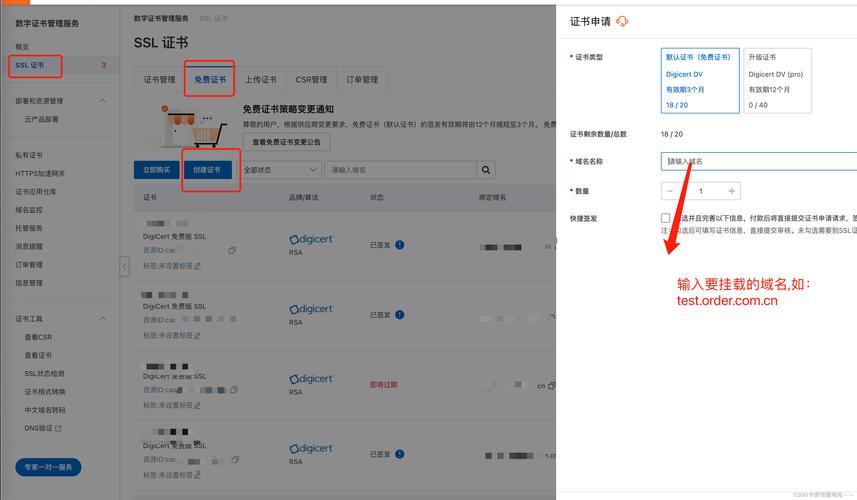This screenshot has height=500, width=857.
Task: Click 查看免费证书变更公告 button
Action: click(x=286, y=142)
